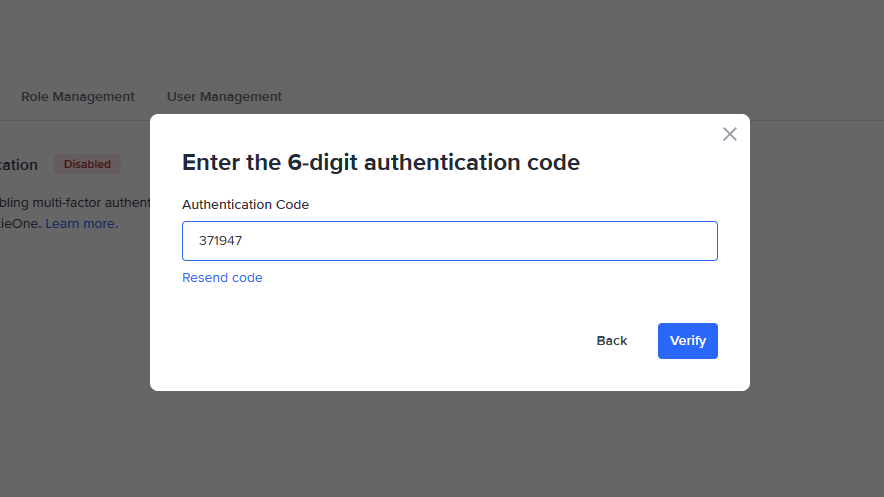Follow the Learn more link
The width and height of the screenshot is (884, 497).
tap(81, 224)
